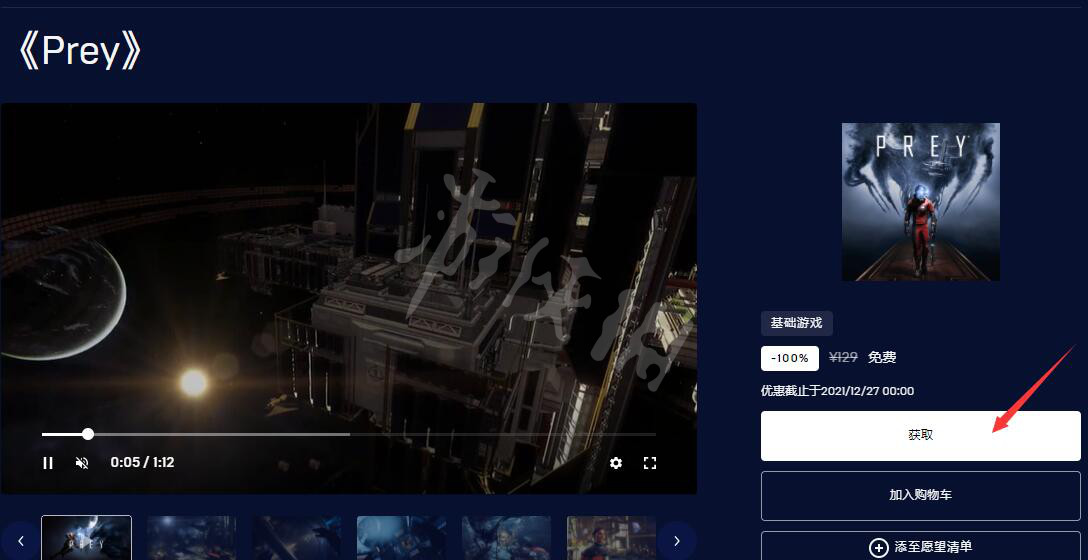The width and height of the screenshot is (1088, 560).
Task: Select the second media thumbnail
Action: (192, 538)
